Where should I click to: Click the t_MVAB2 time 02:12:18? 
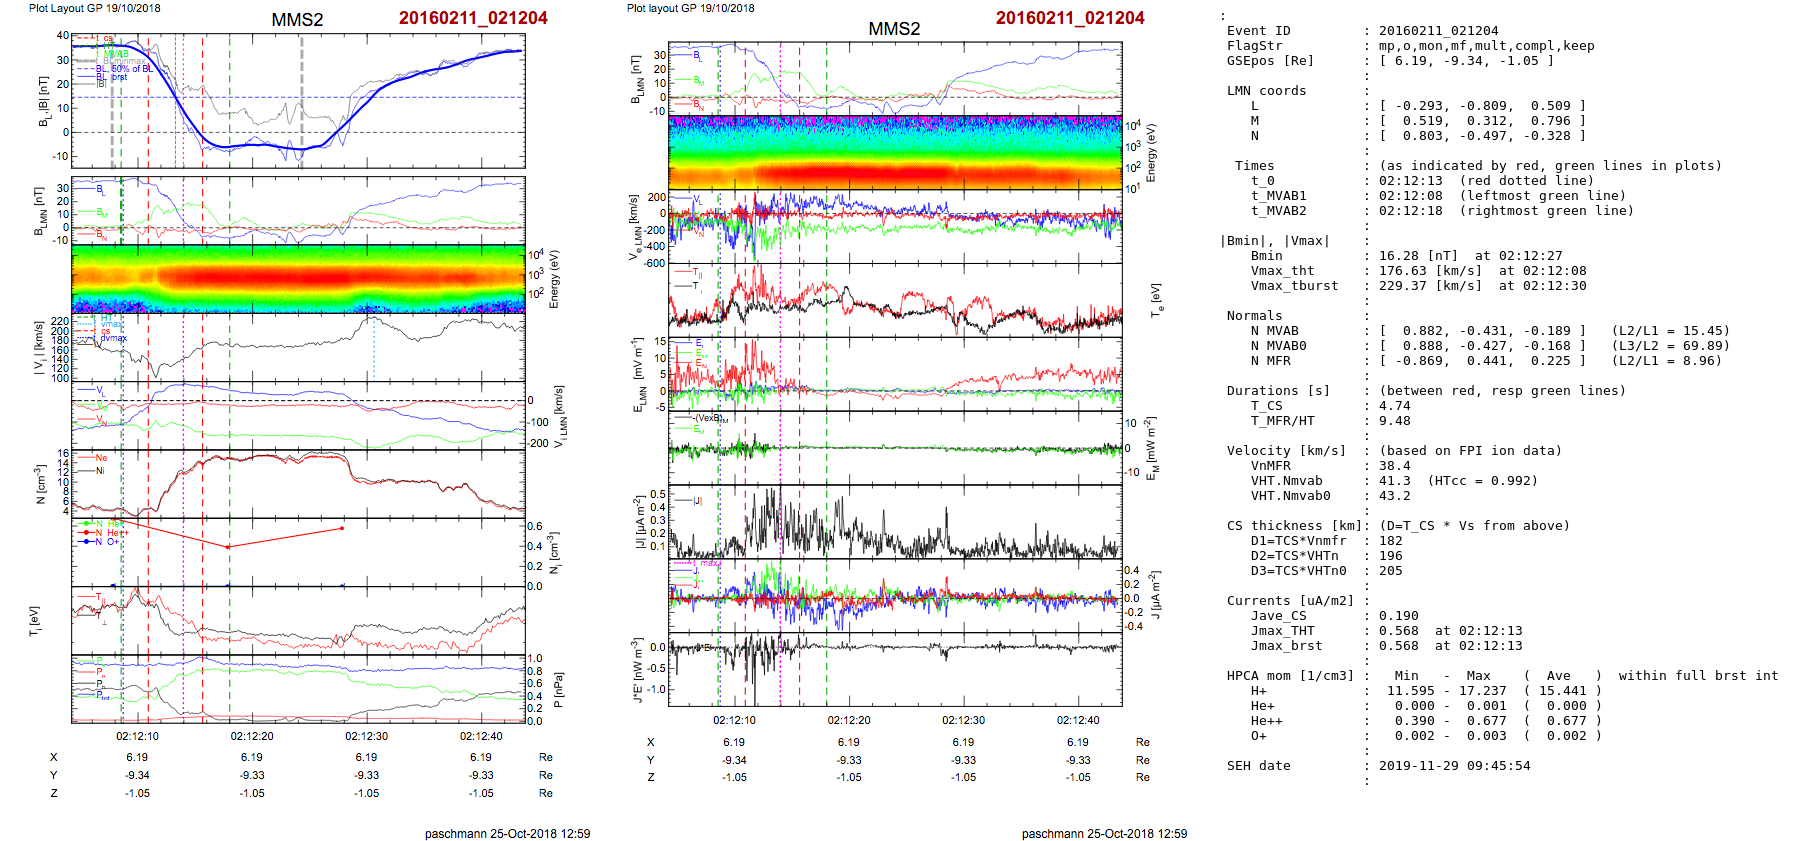coord(1411,211)
